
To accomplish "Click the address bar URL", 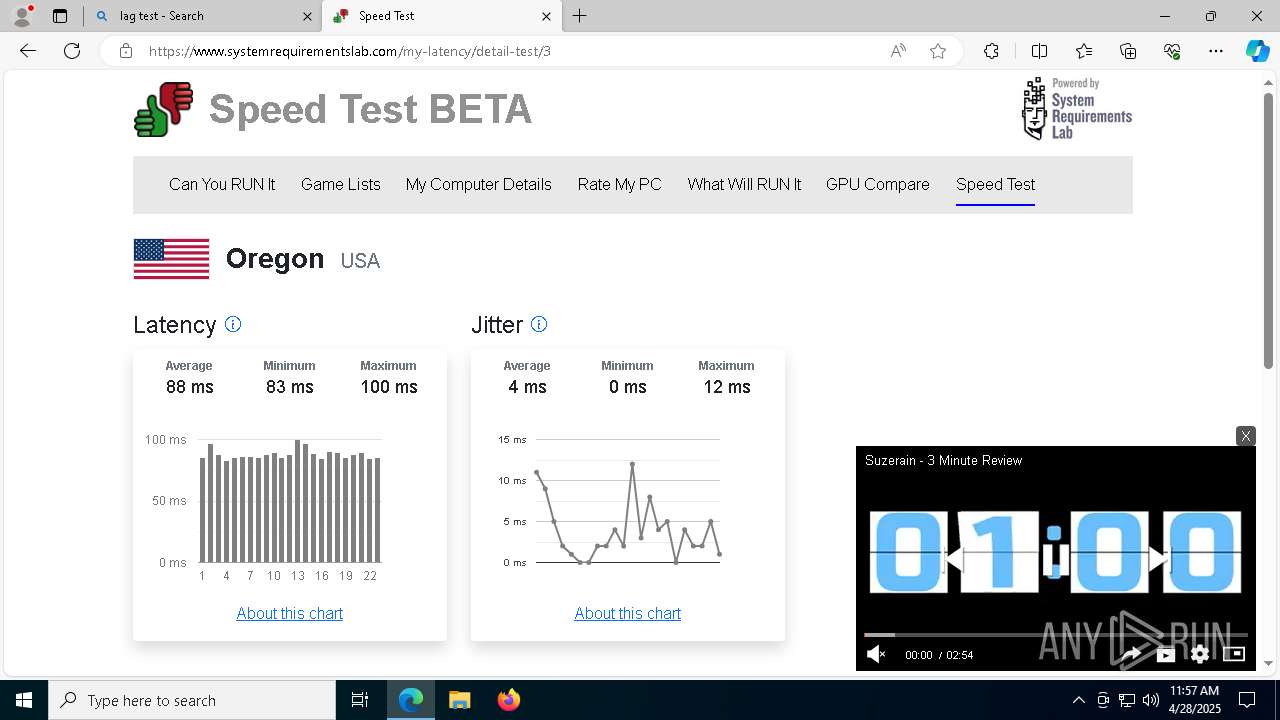I will tap(350, 51).
